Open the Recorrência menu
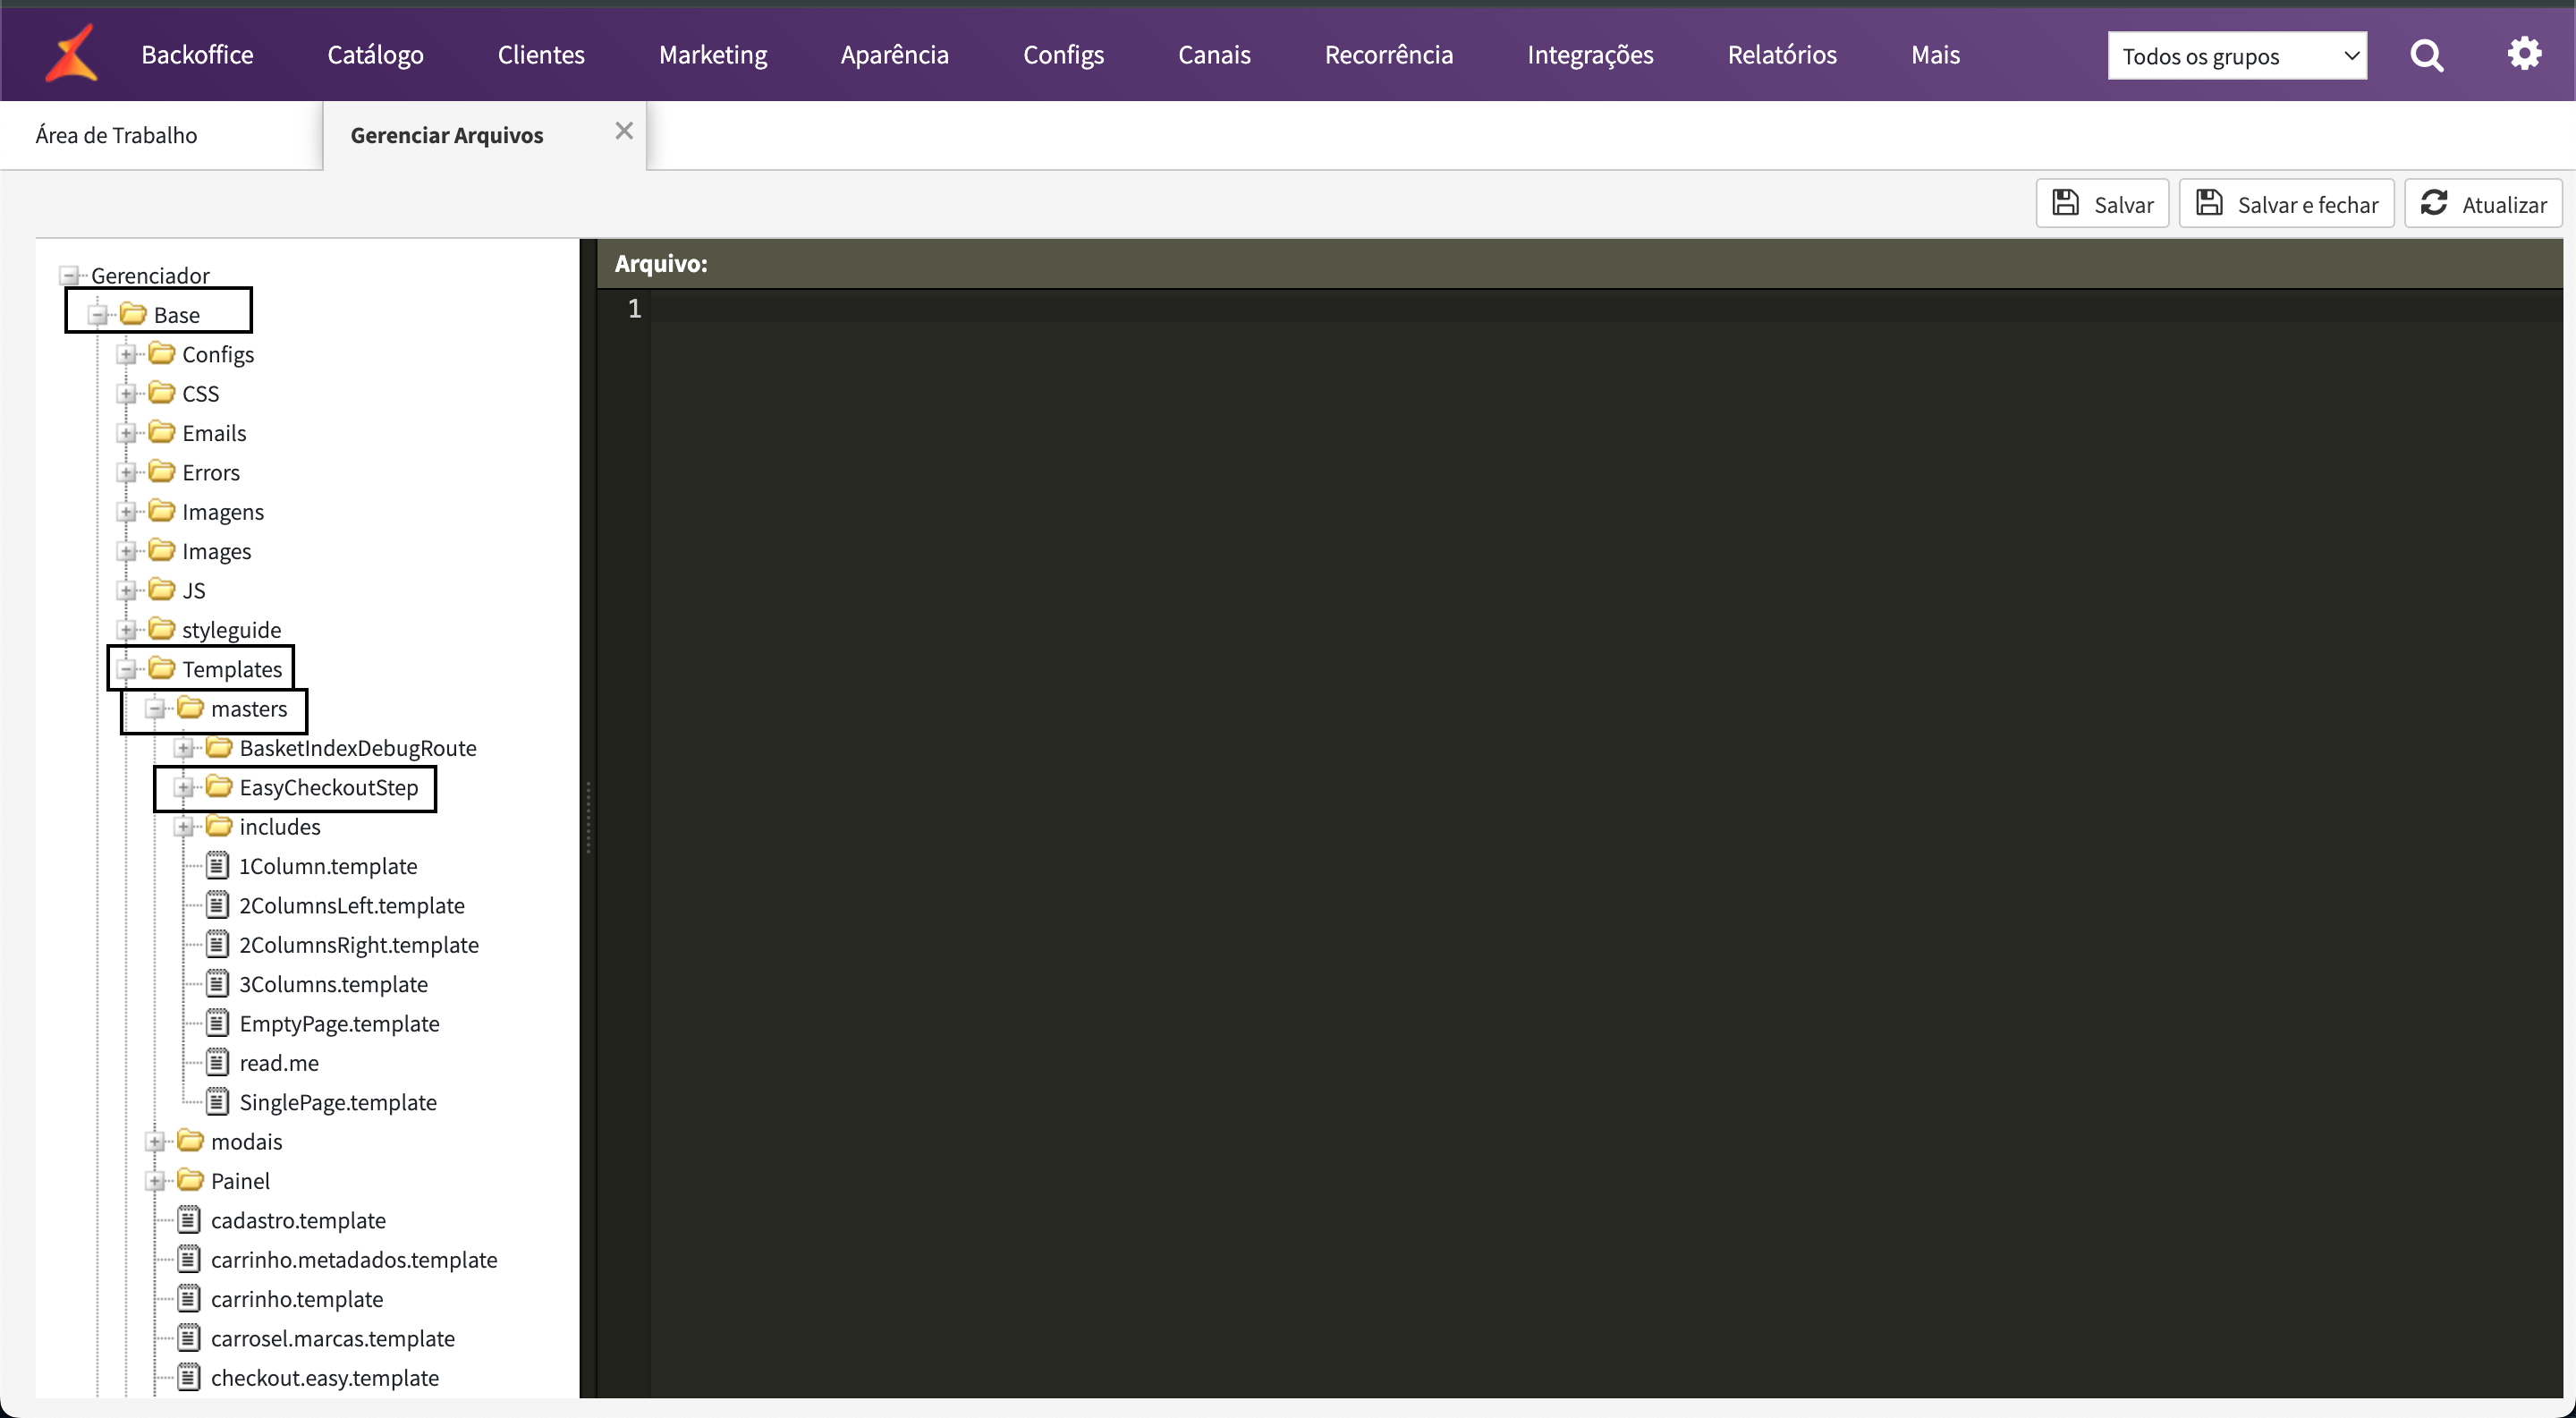This screenshot has width=2576, height=1418. tap(1388, 54)
